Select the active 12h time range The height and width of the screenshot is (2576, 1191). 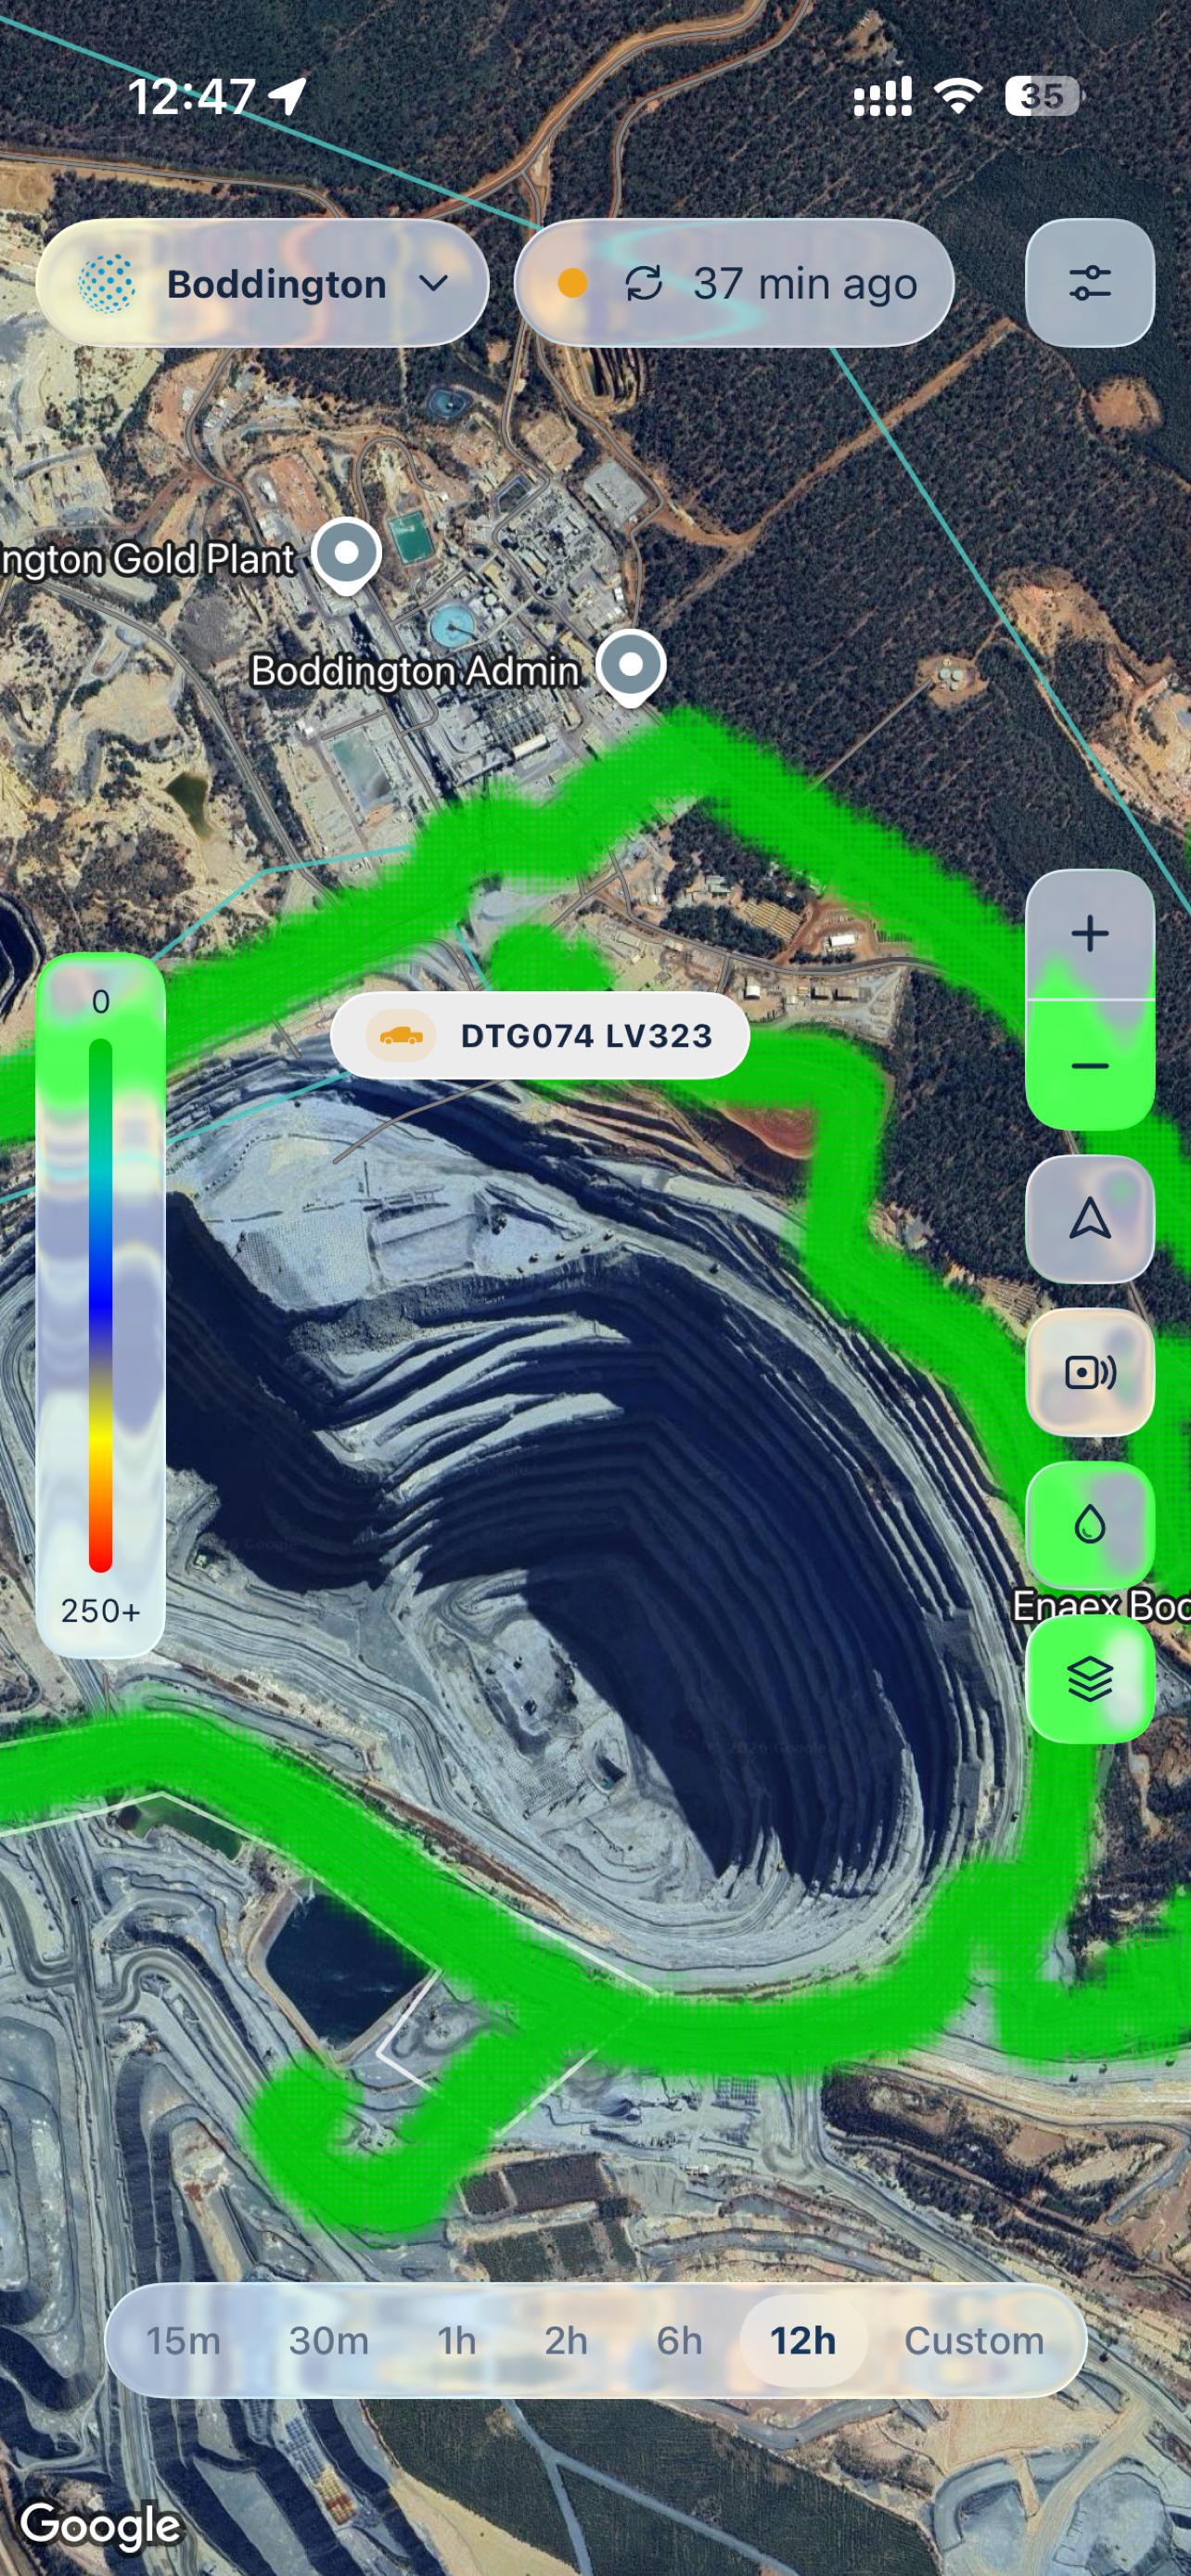[x=803, y=2341]
